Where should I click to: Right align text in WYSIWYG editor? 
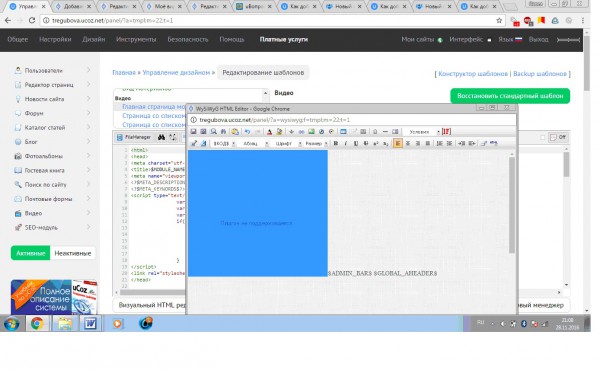[418, 143]
